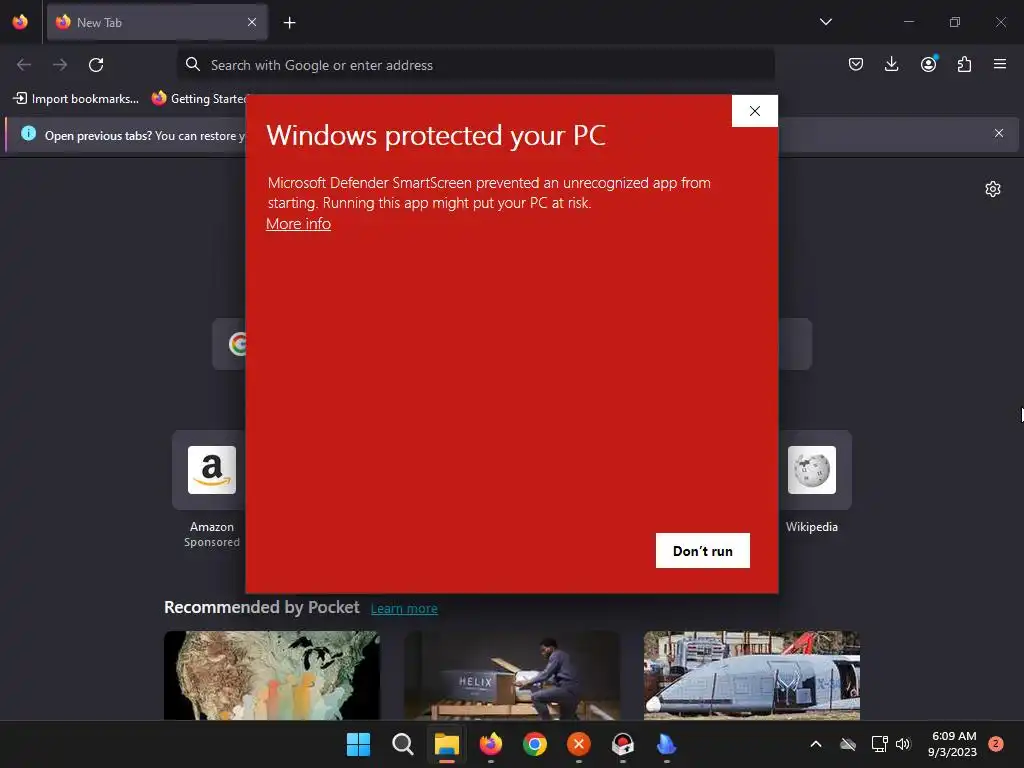
Task: Click the forward navigation arrow
Action: 60,65
